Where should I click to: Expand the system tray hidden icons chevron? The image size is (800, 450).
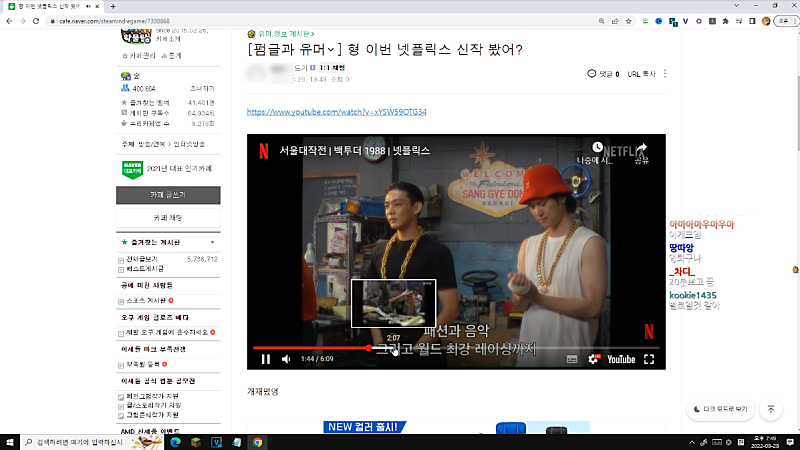click(692, 442)
